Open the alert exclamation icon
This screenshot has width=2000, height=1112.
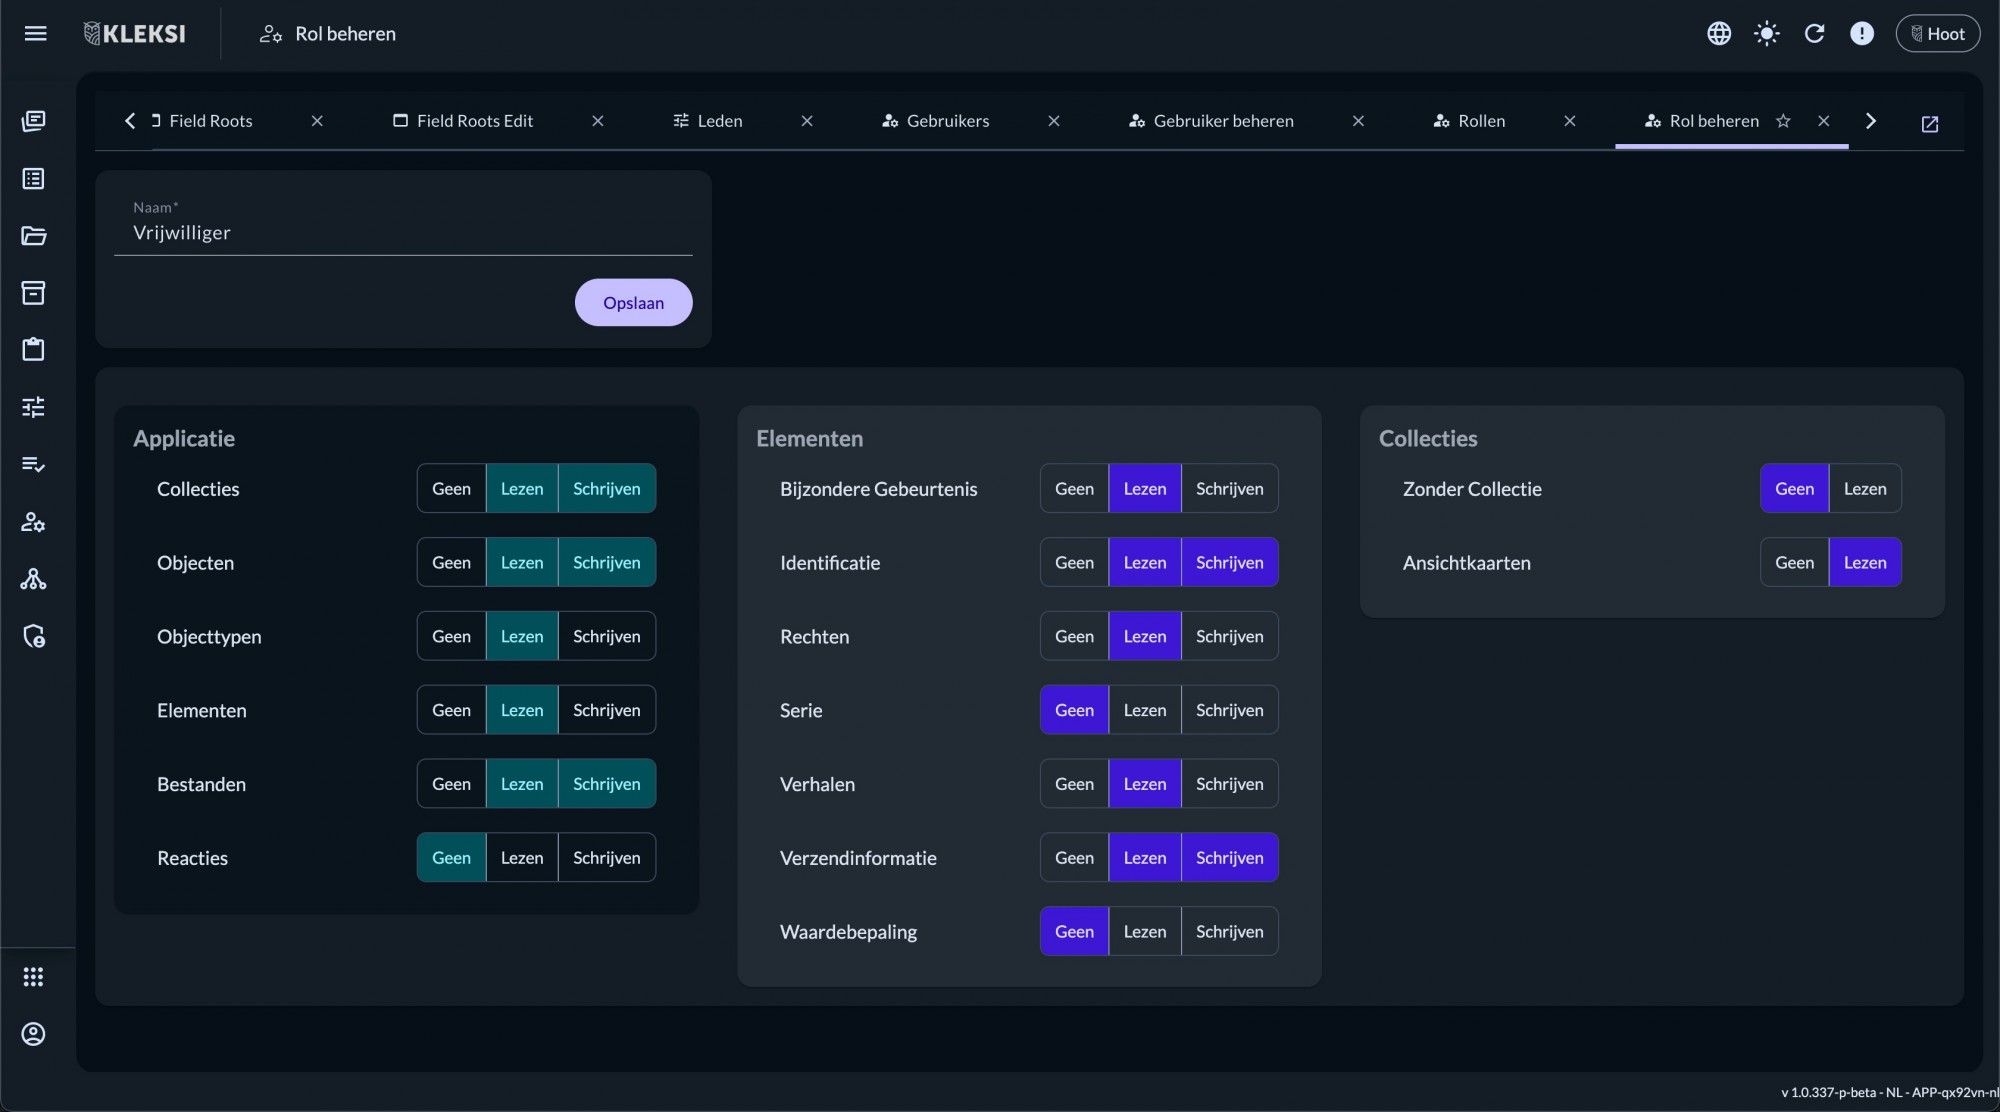[x=1862, y=34]
